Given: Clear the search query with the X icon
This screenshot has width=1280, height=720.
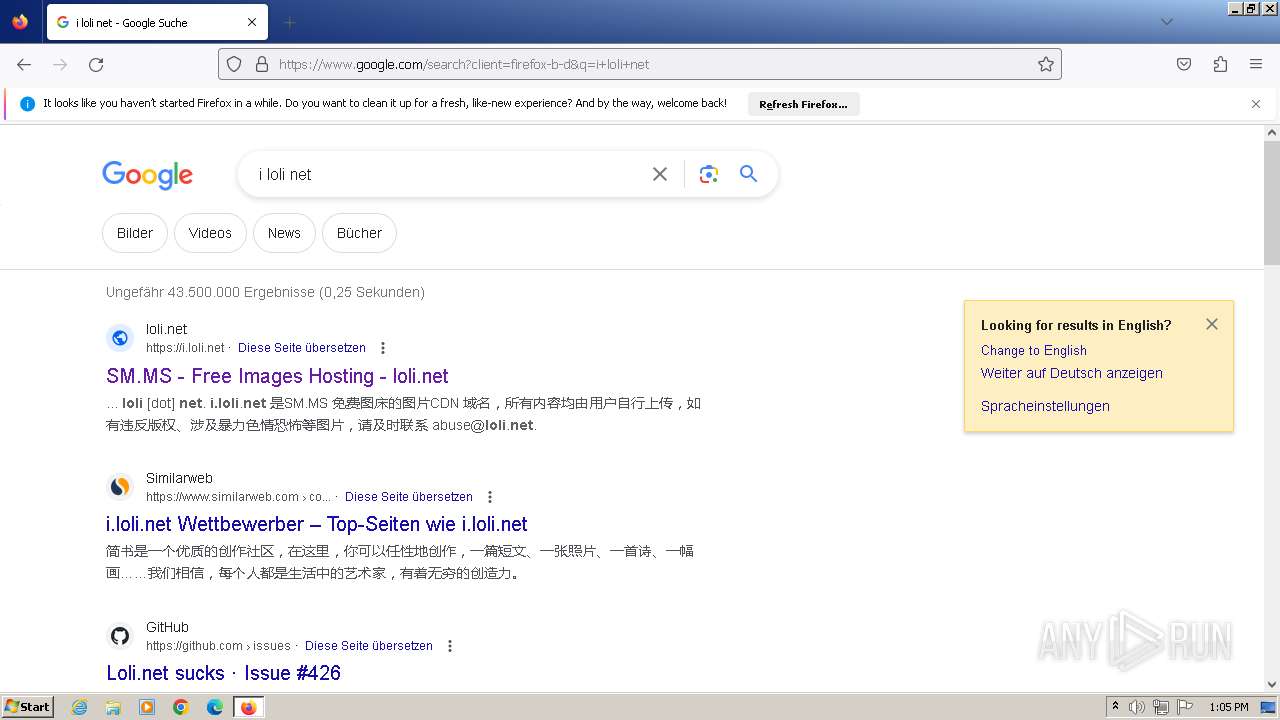Looking at the screenshot, I should pyautogui.click(x=660, y=174).
